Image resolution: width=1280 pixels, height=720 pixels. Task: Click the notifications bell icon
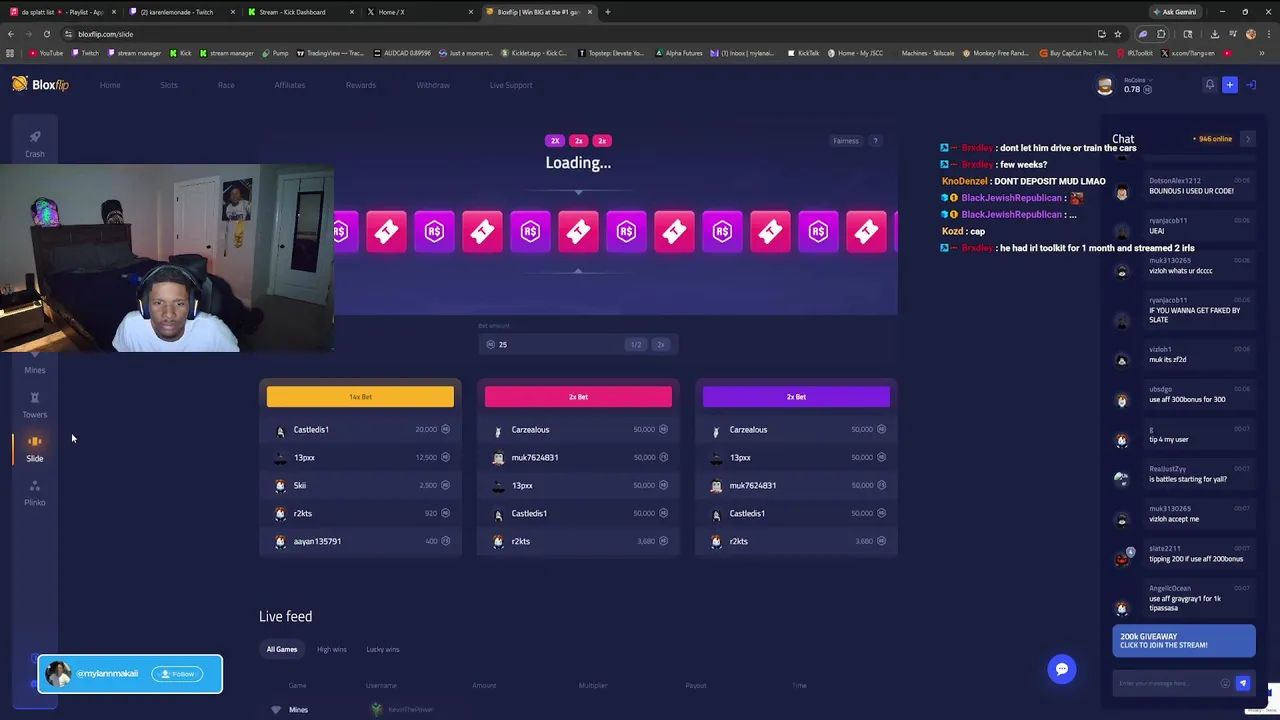pos(1209,85)
